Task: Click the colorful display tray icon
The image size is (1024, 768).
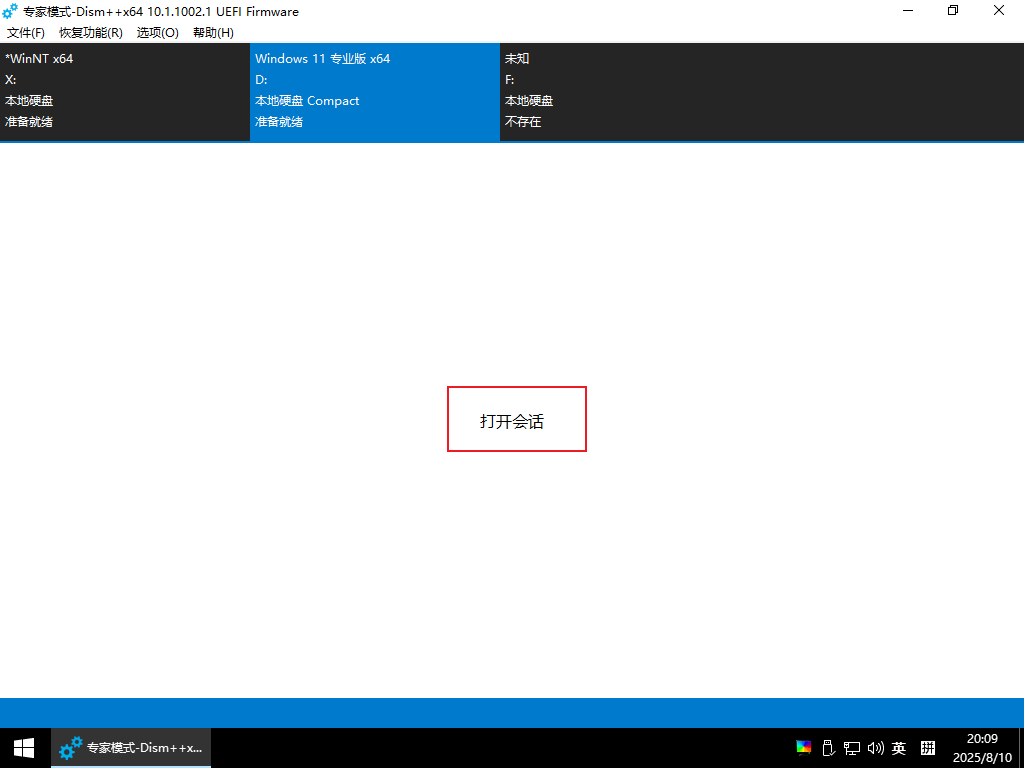Action: [x=803, y=748]
